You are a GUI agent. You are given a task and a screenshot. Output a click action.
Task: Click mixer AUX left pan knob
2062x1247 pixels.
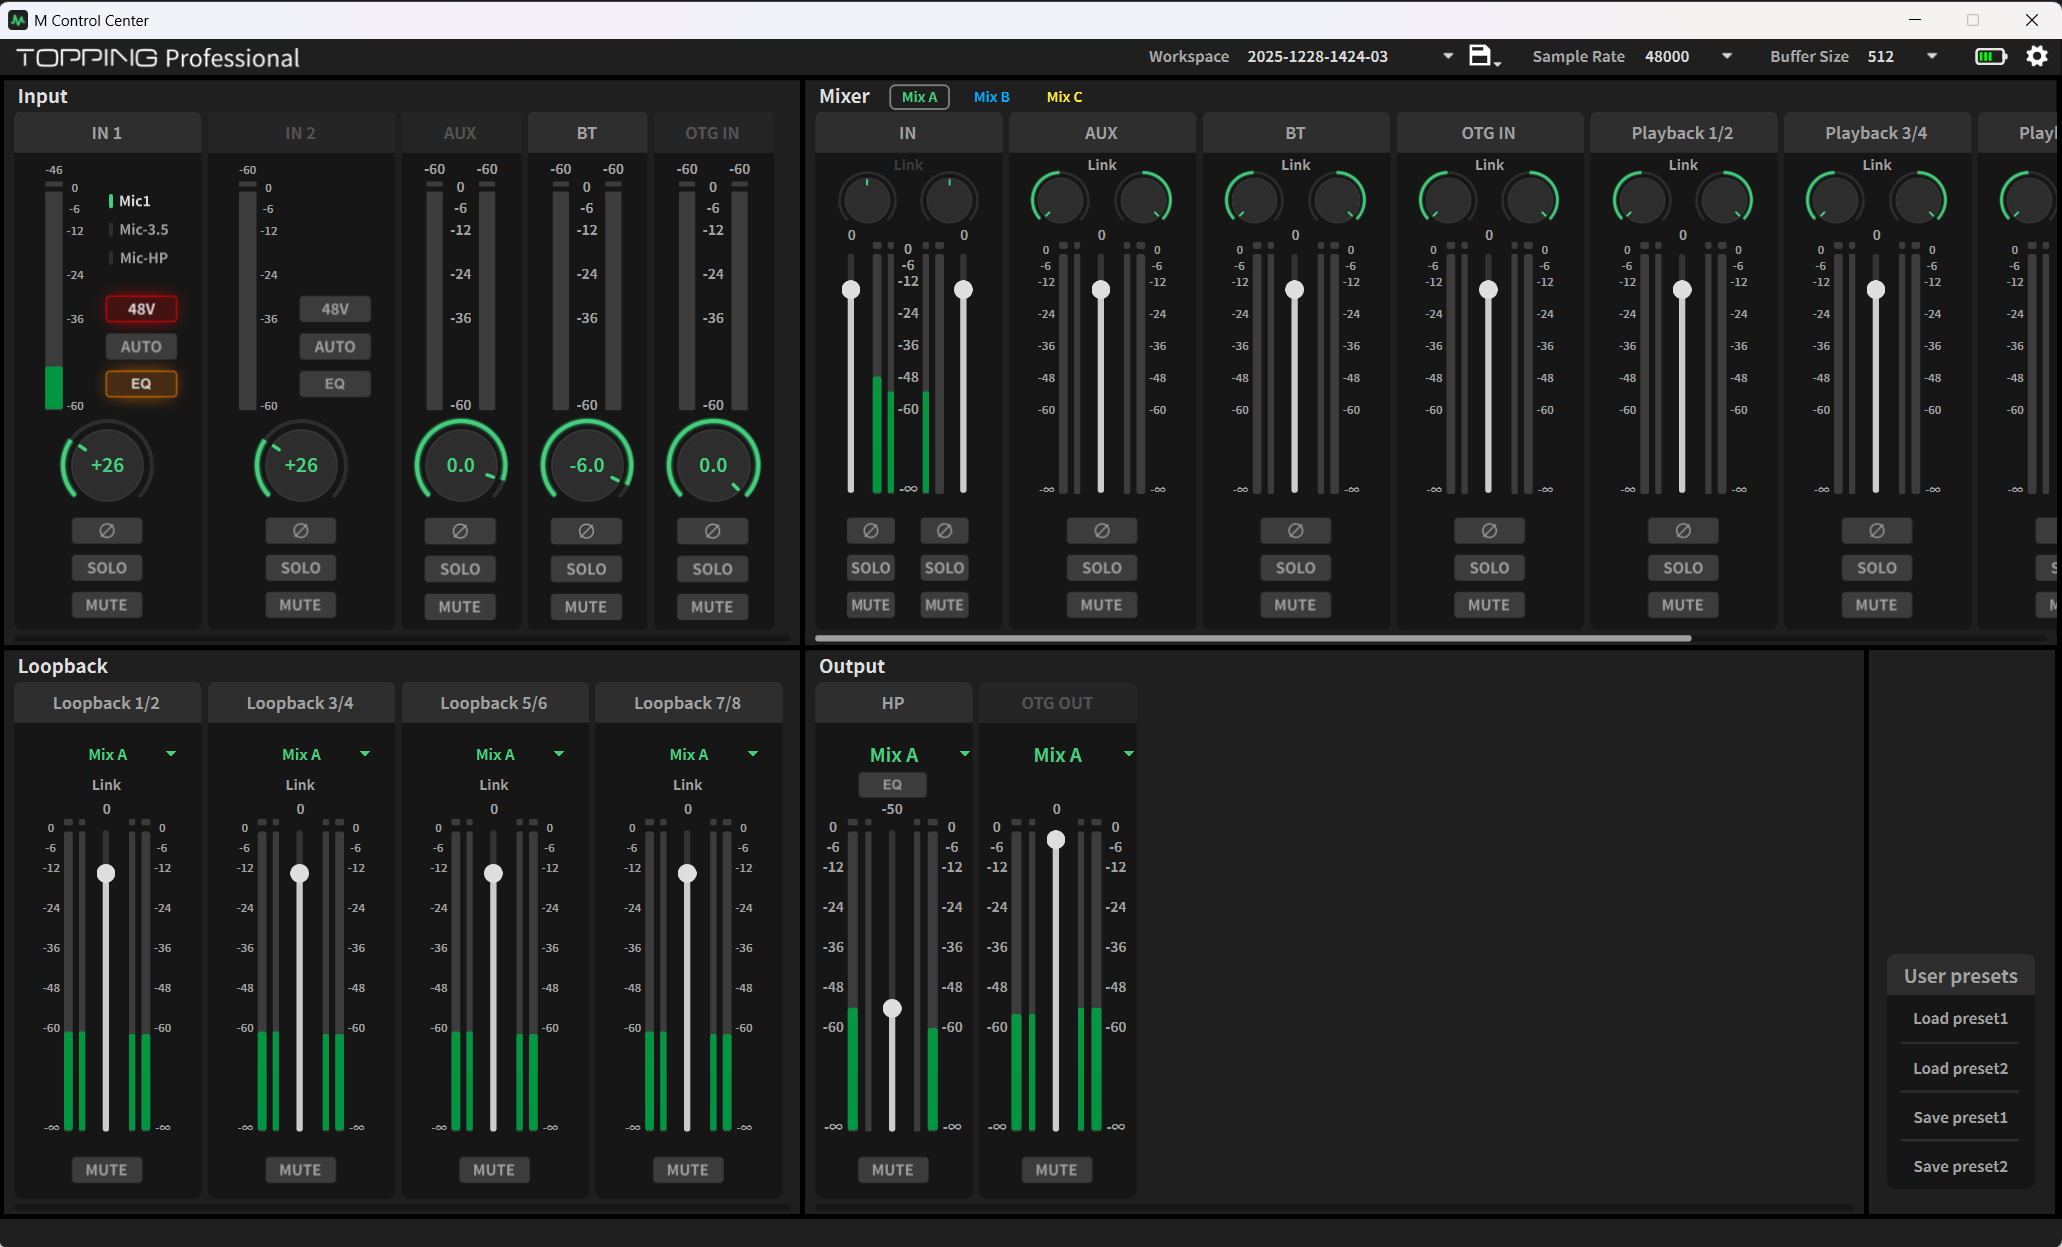point(1059,199)
